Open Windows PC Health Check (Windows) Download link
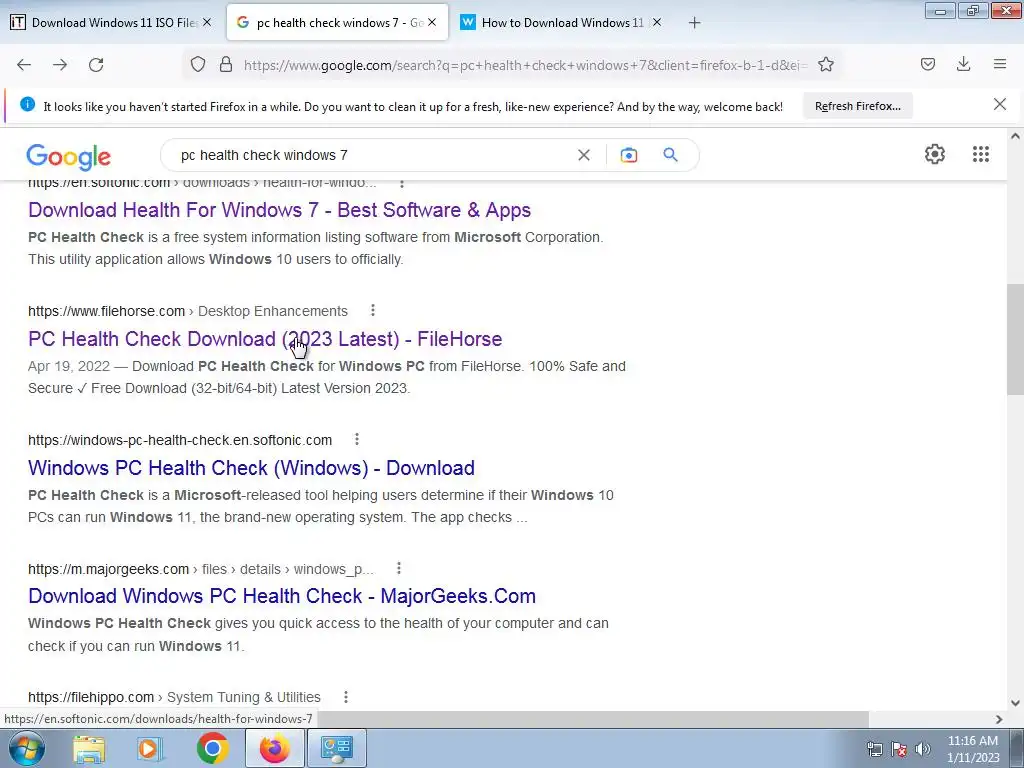 point(251,468)
